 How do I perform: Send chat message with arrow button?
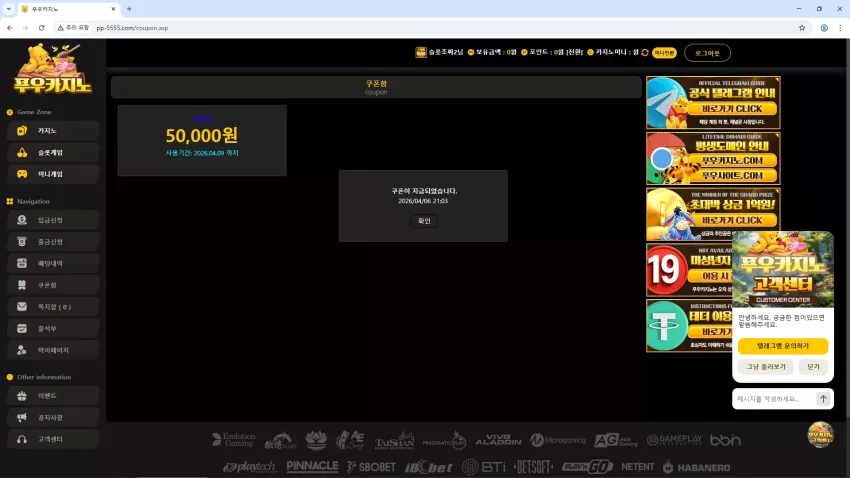[823, 399]
